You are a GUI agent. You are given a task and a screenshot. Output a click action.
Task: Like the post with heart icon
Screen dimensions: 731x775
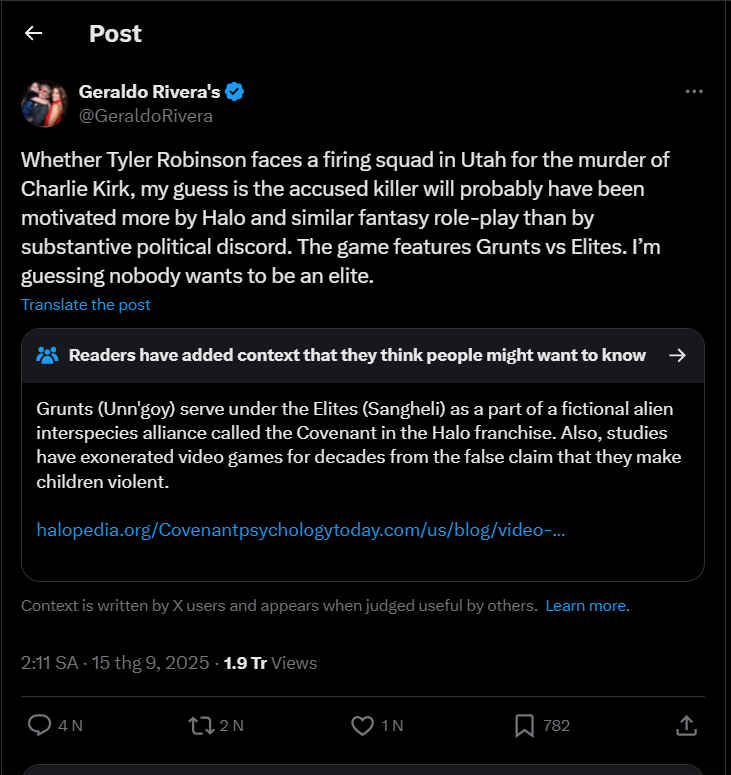point(363,725)
